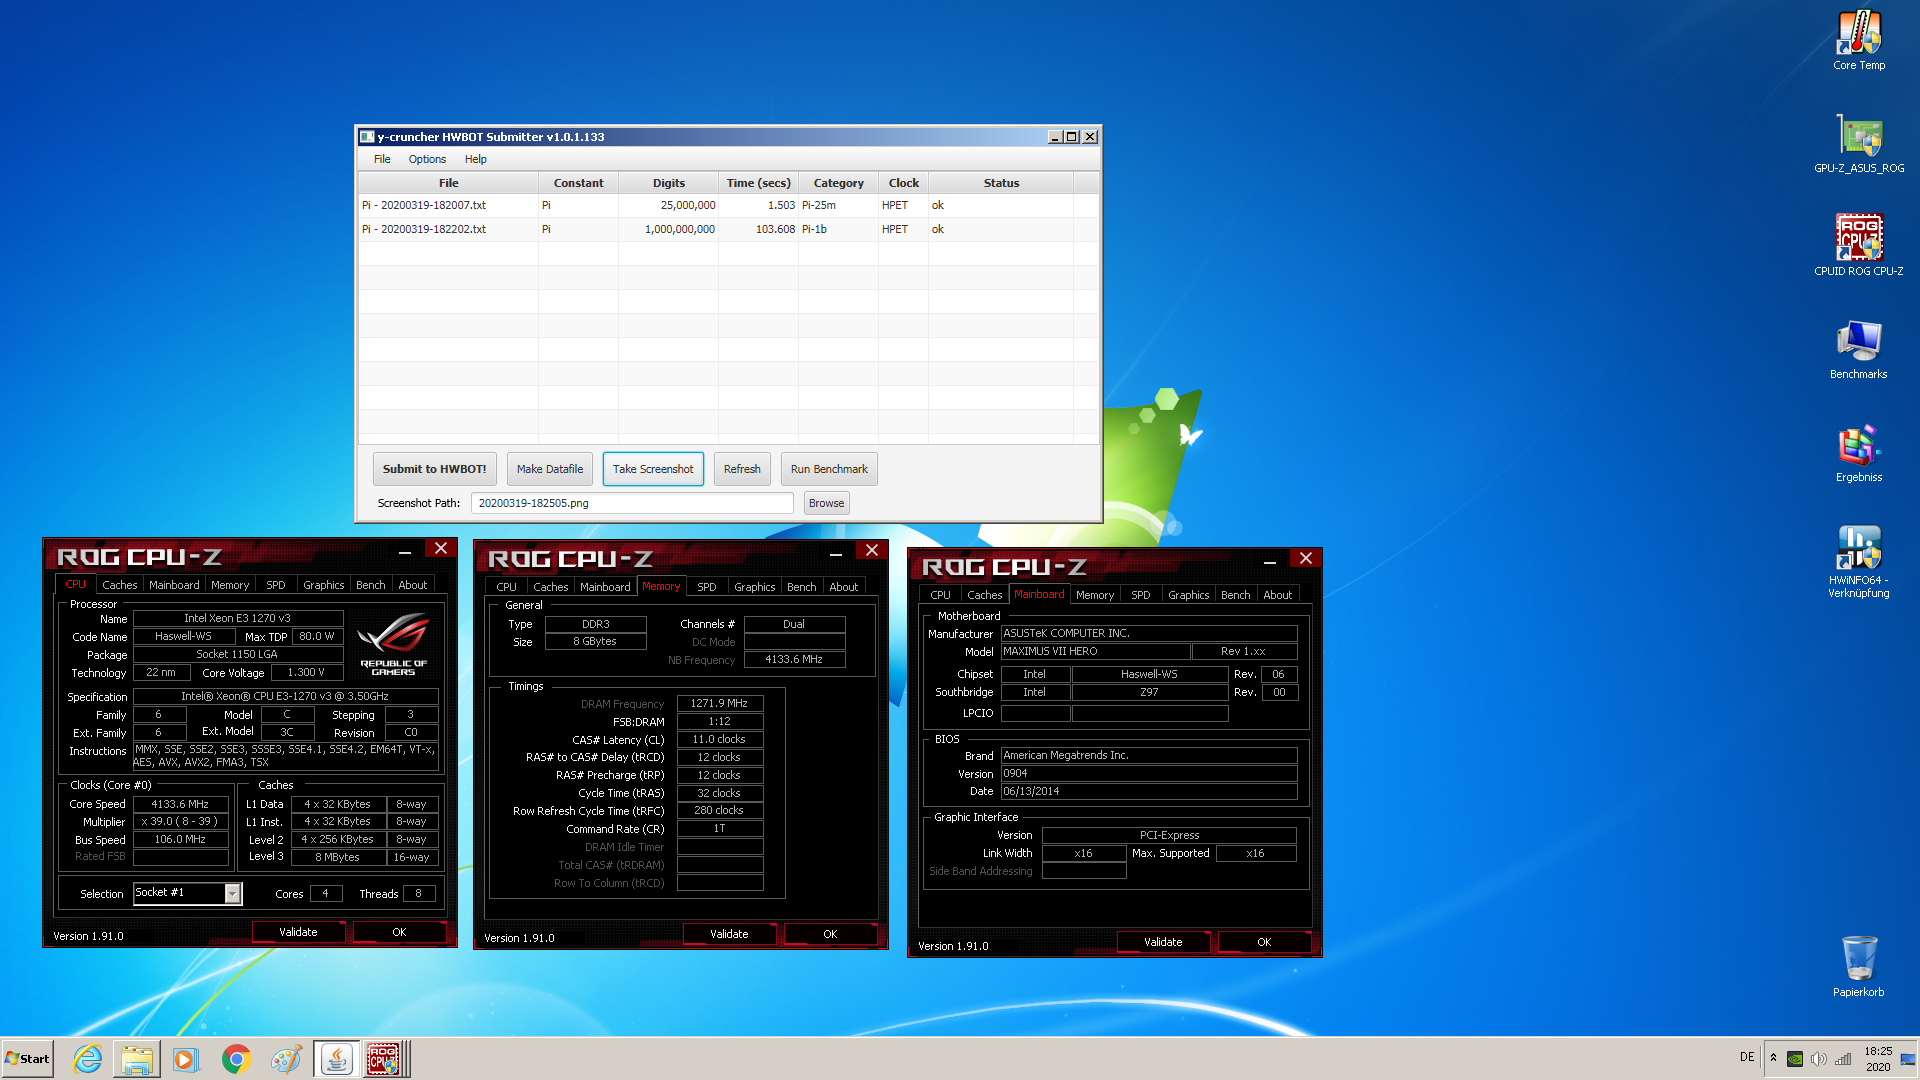Click the Time (secs) column header
The width and height of the screenshot is (1920, 1080).
pos(759,183)
